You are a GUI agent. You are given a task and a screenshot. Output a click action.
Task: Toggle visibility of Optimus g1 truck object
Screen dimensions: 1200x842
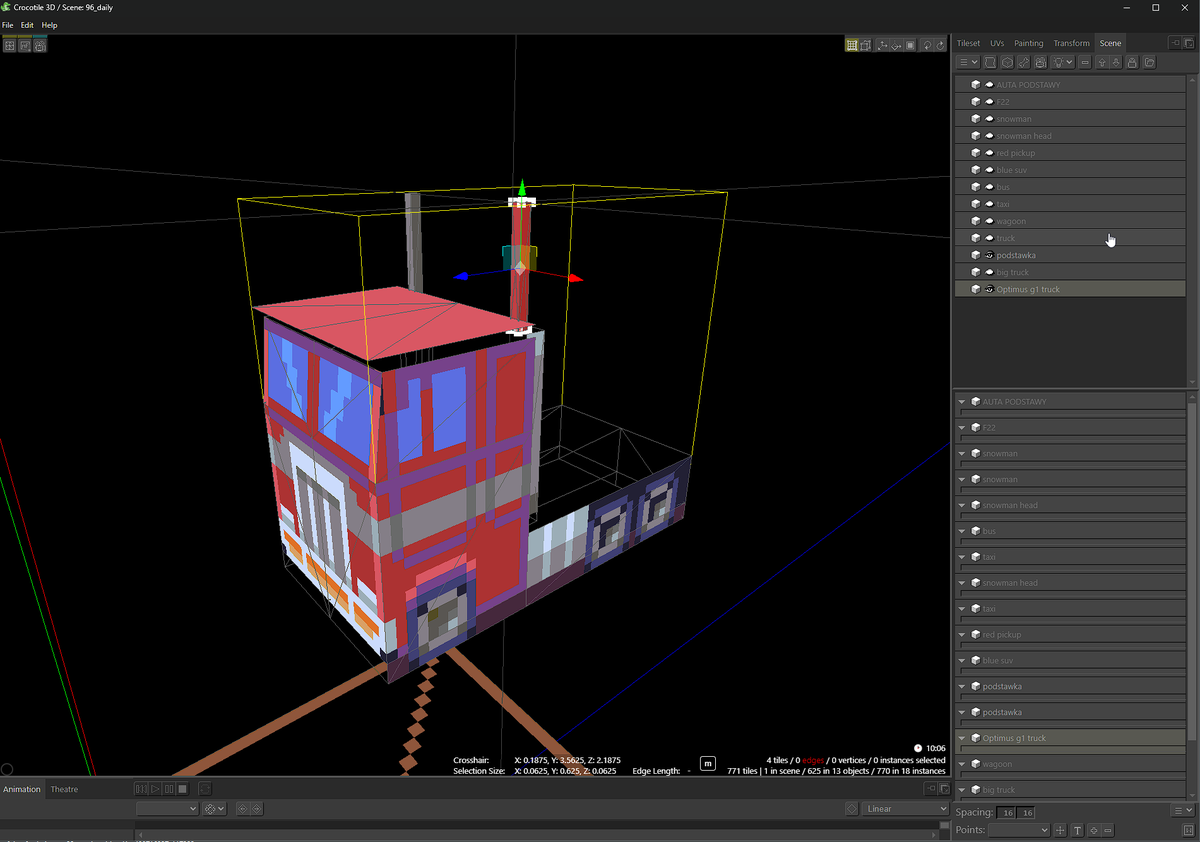coord(988,289)
